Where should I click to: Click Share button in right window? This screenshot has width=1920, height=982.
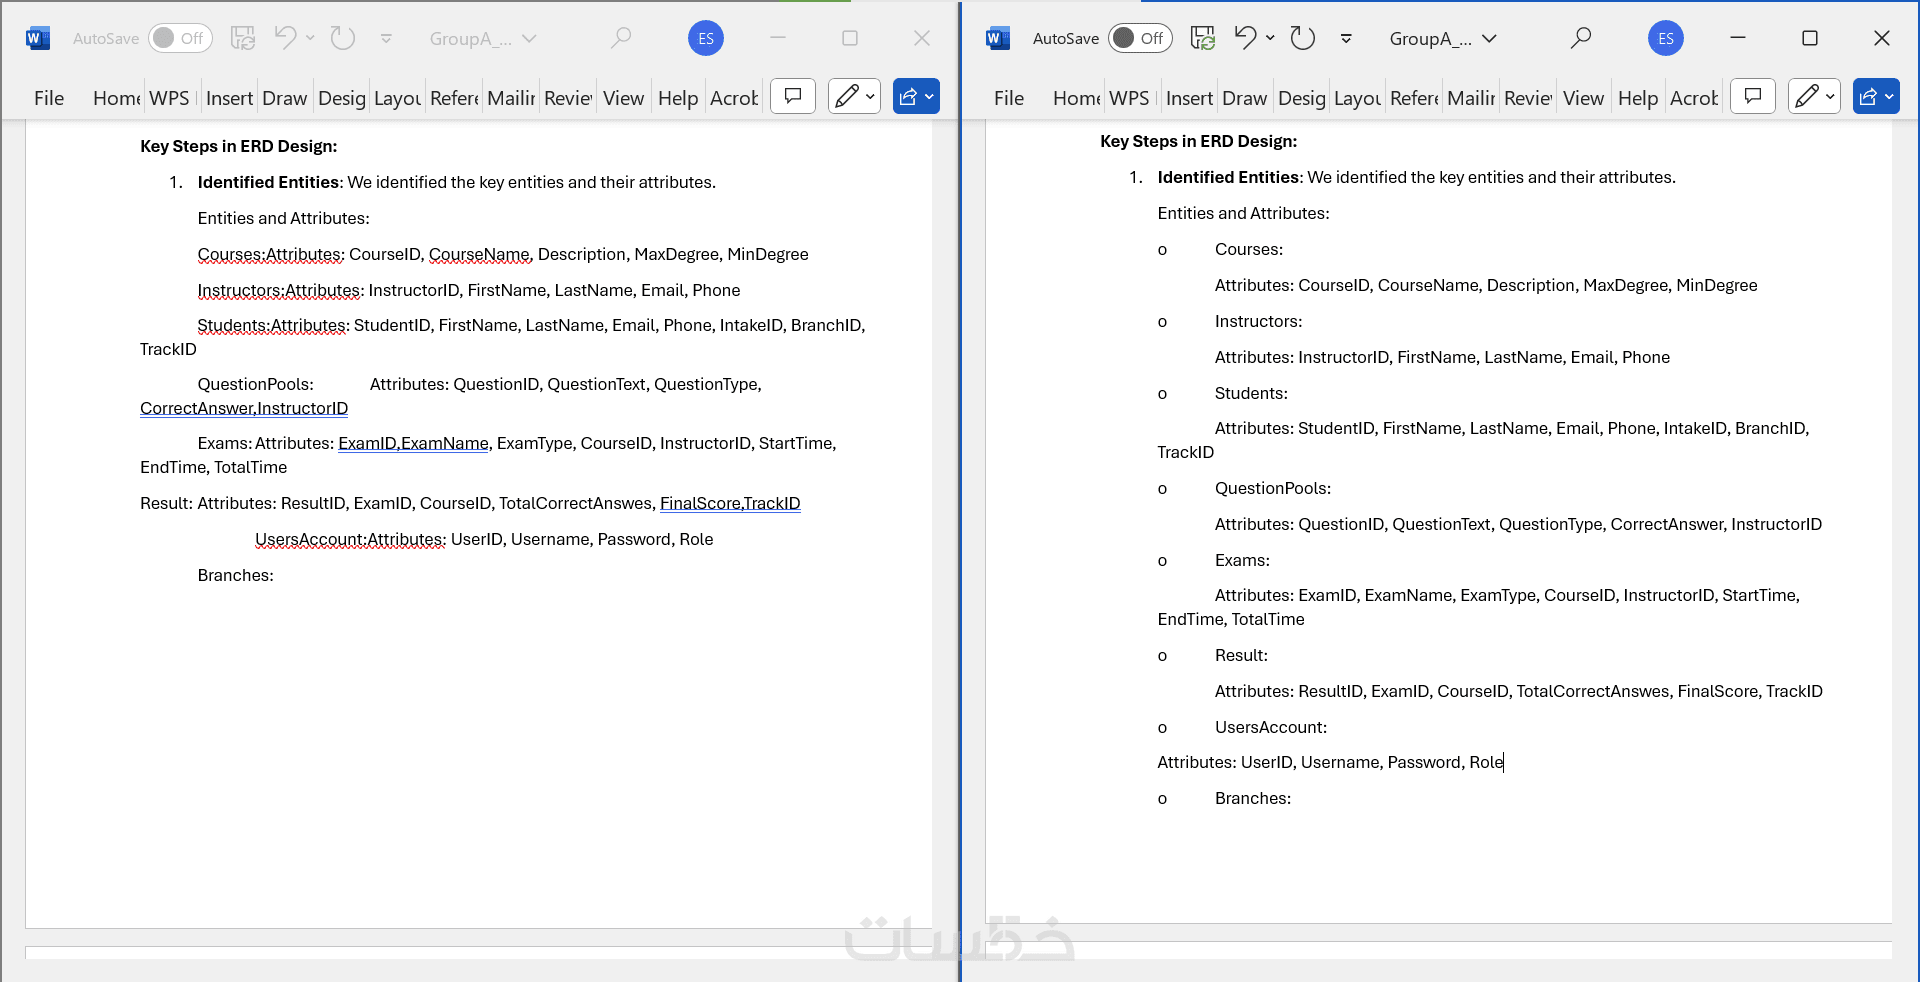click(x=1876, y=96)
